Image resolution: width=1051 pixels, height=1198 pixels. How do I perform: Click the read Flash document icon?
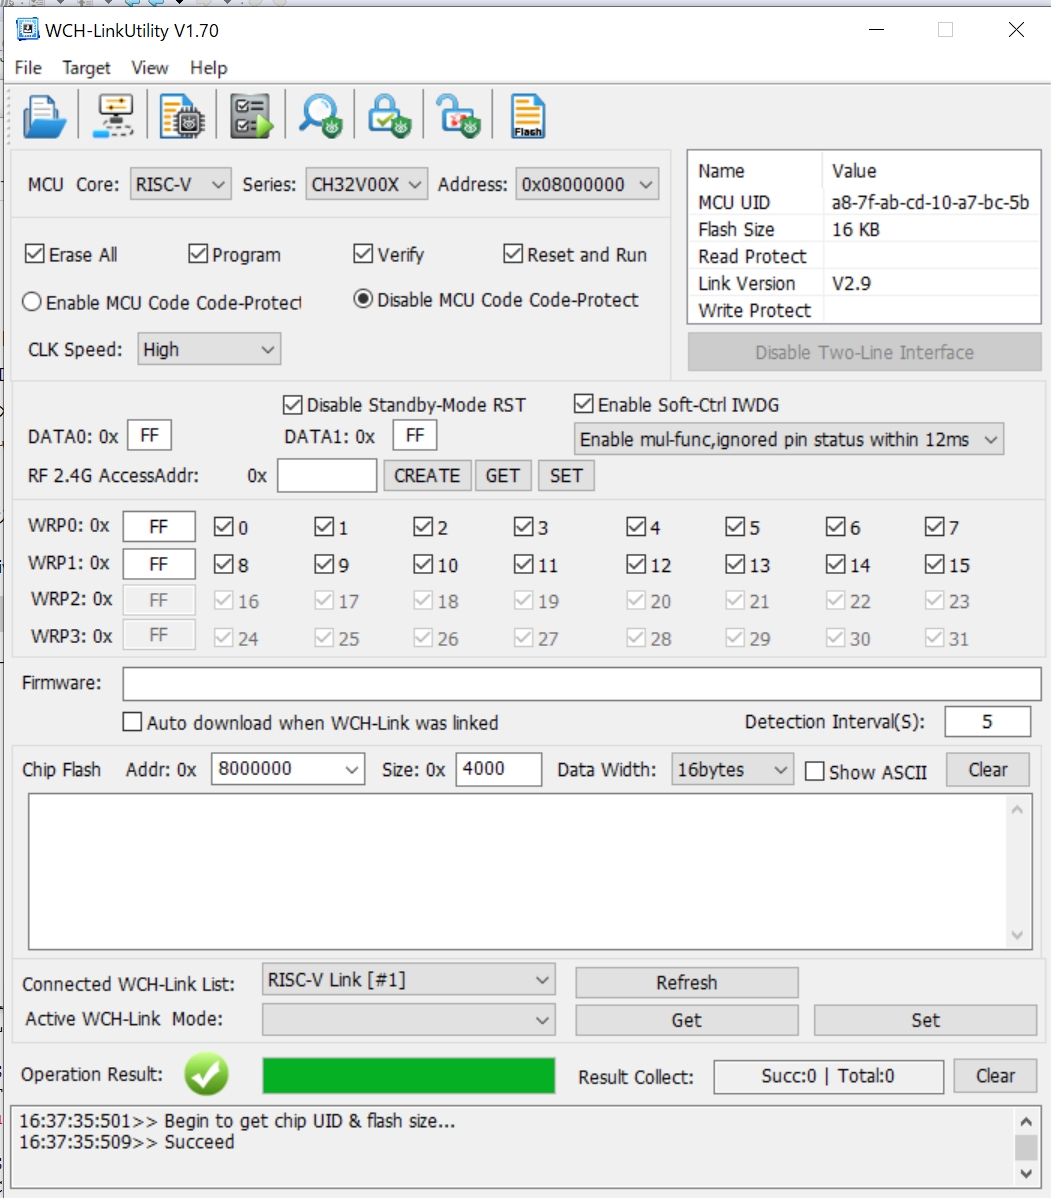point(528,116)
